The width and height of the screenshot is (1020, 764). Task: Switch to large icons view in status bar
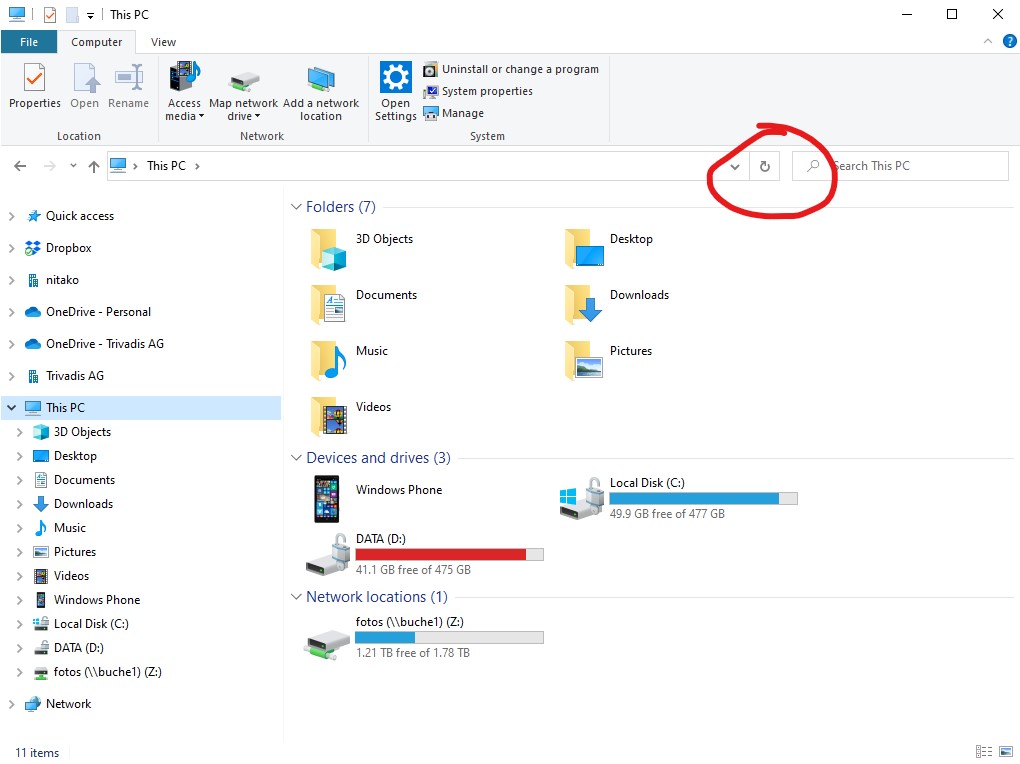click(1006, 752)
